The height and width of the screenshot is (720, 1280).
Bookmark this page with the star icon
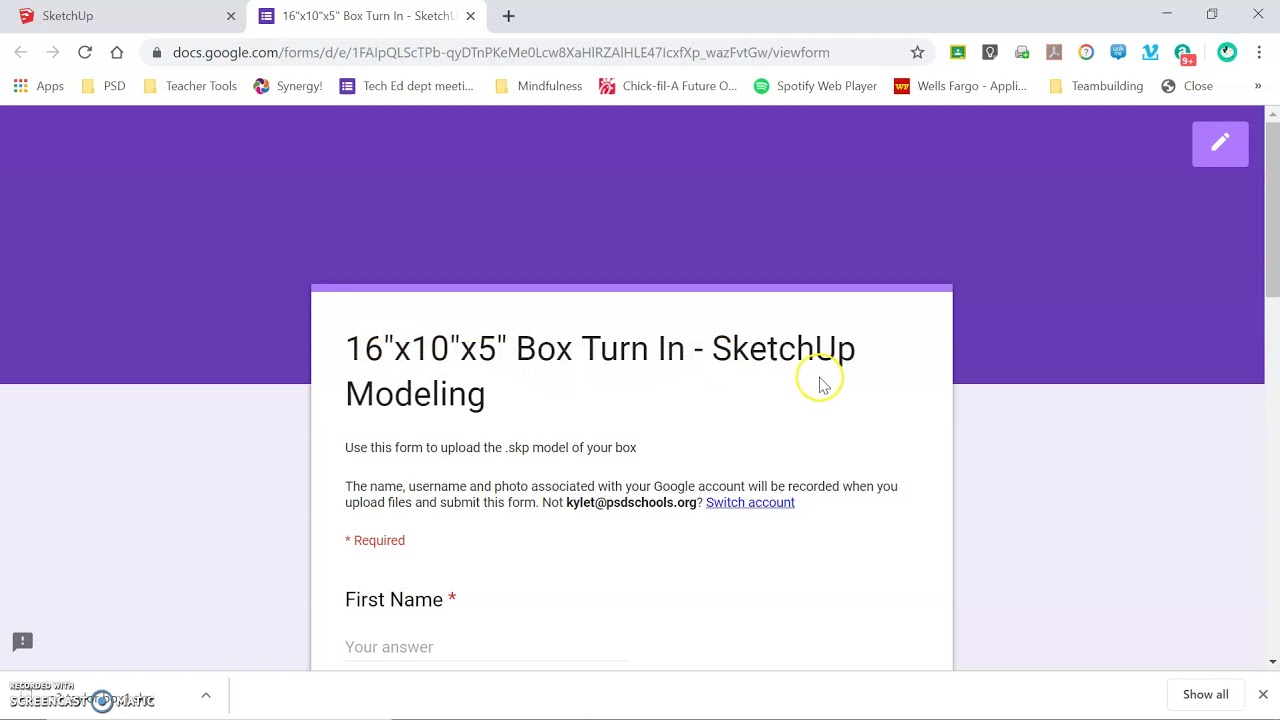[917, 52]
